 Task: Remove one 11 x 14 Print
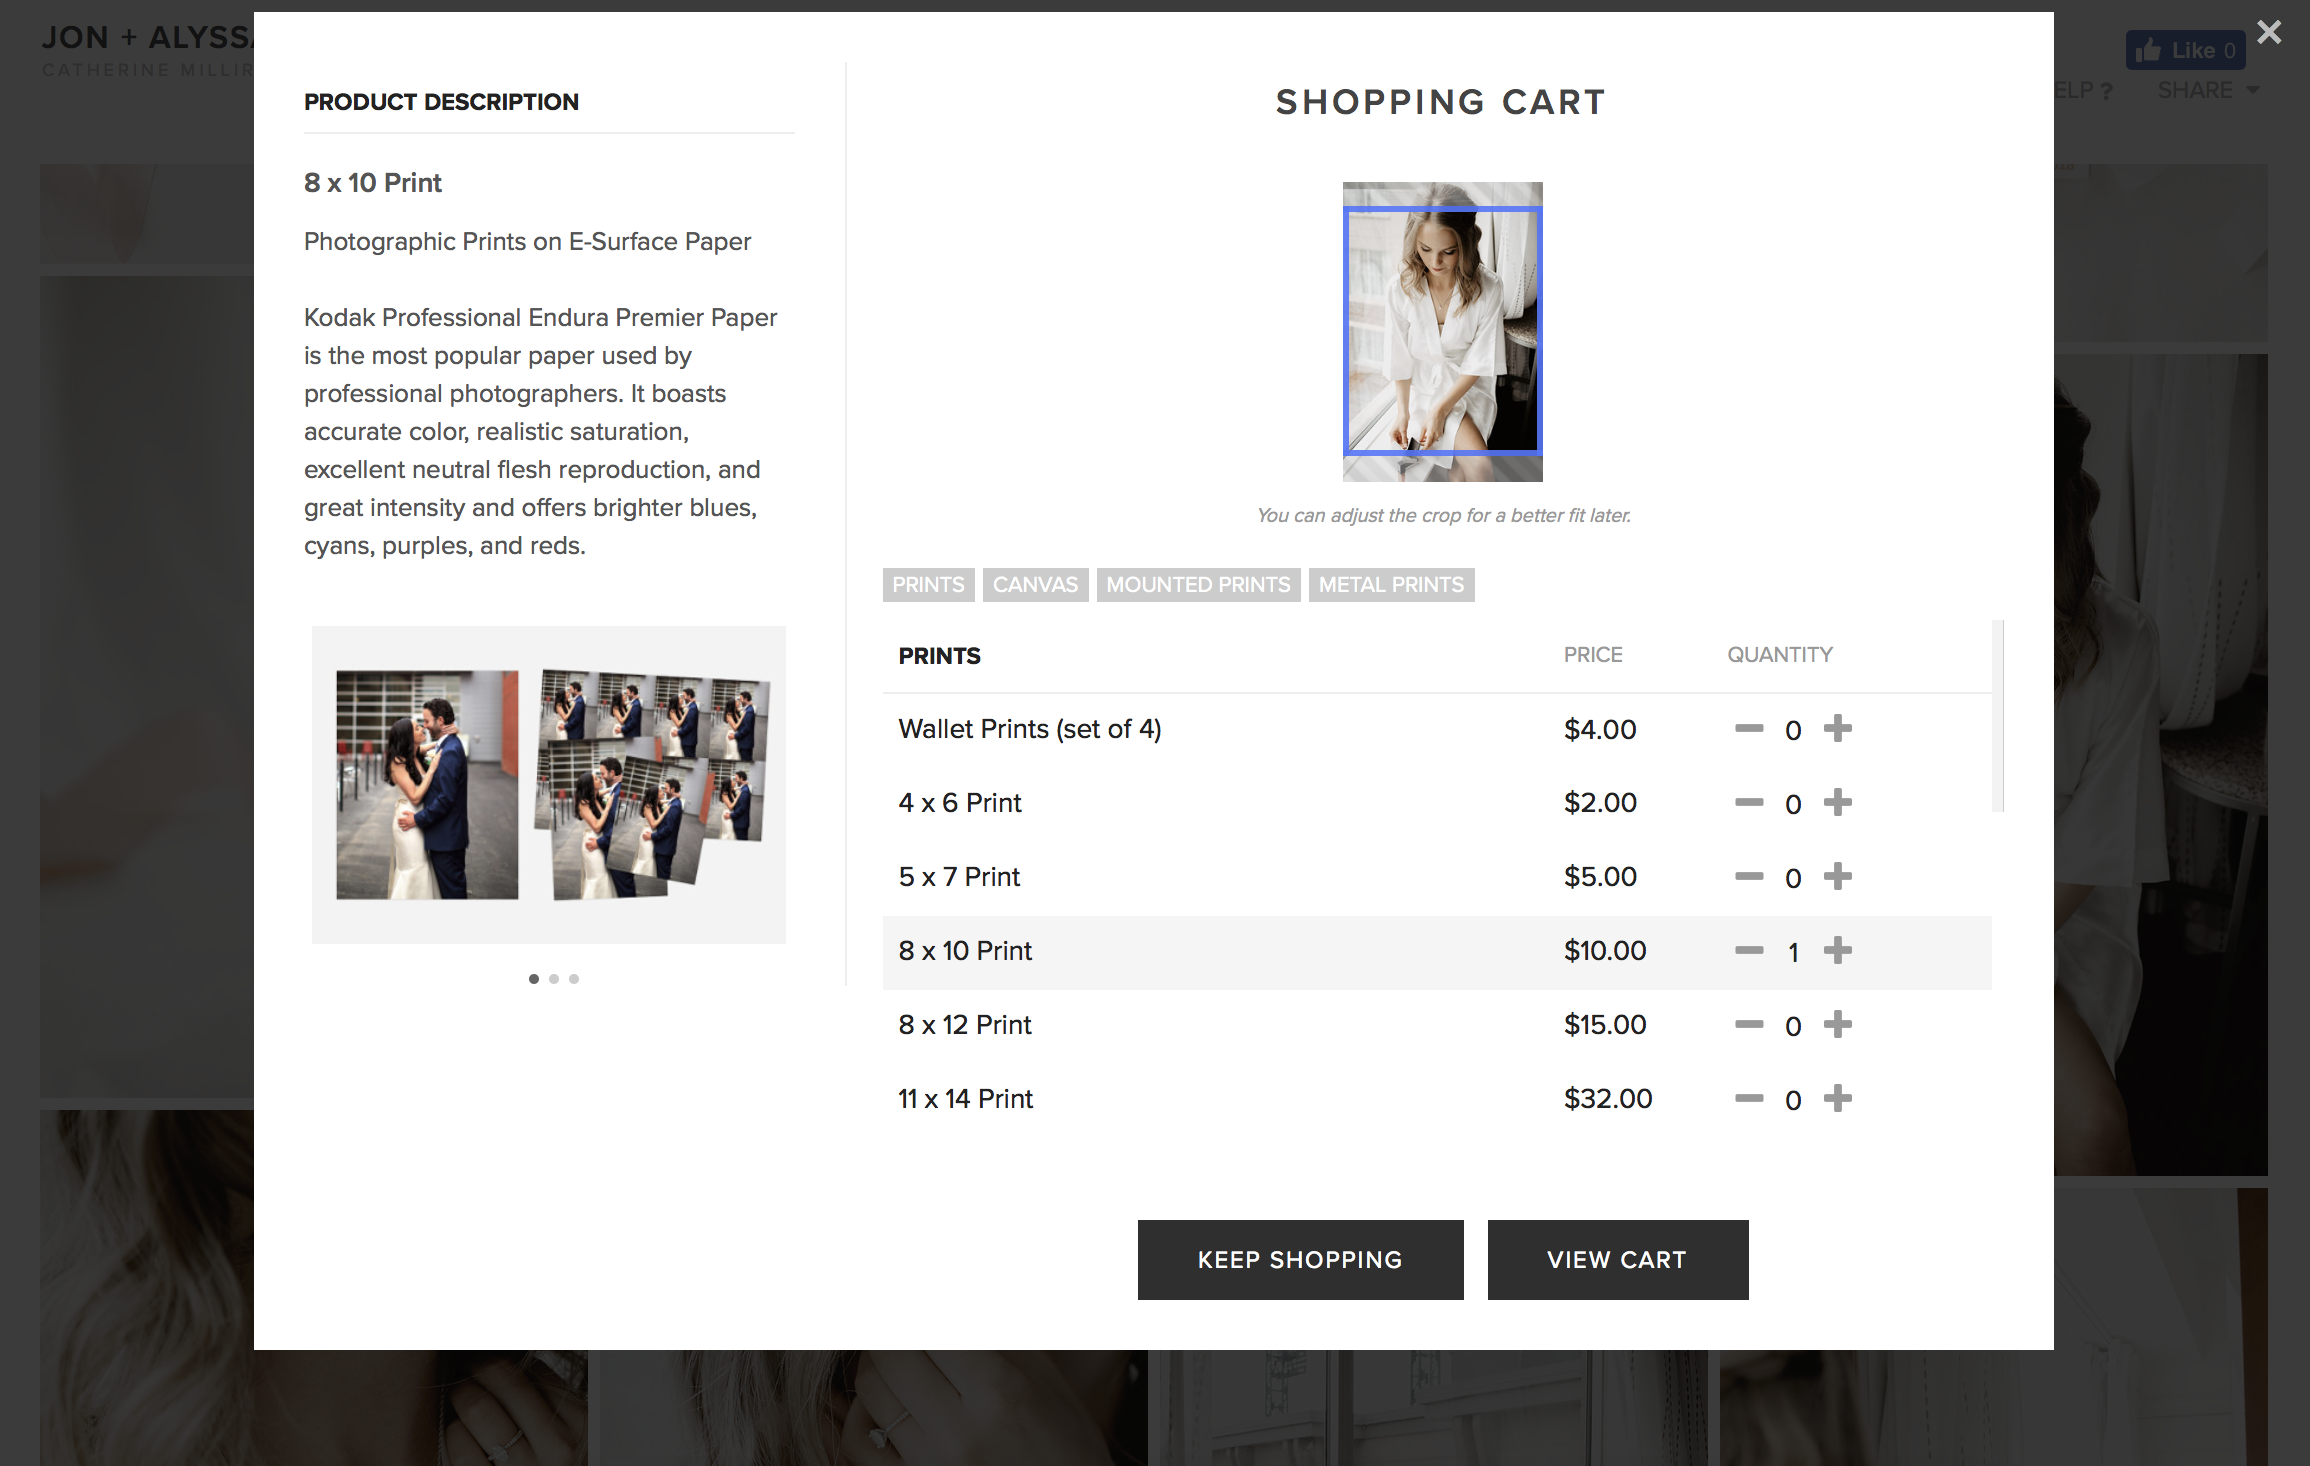point(1749,1099)
